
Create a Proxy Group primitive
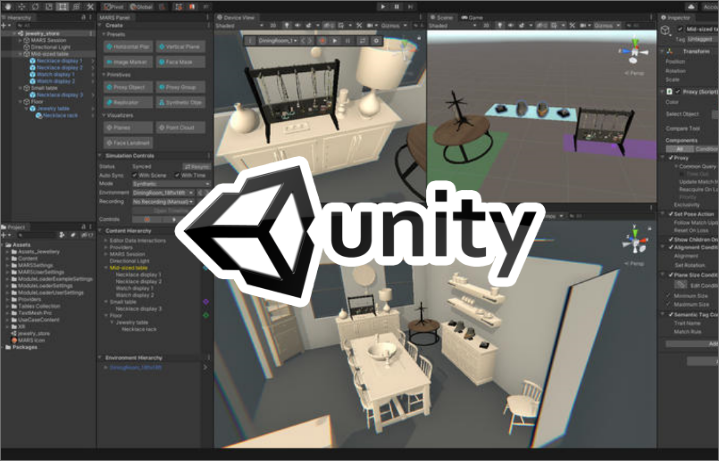[x=180, y=87]
